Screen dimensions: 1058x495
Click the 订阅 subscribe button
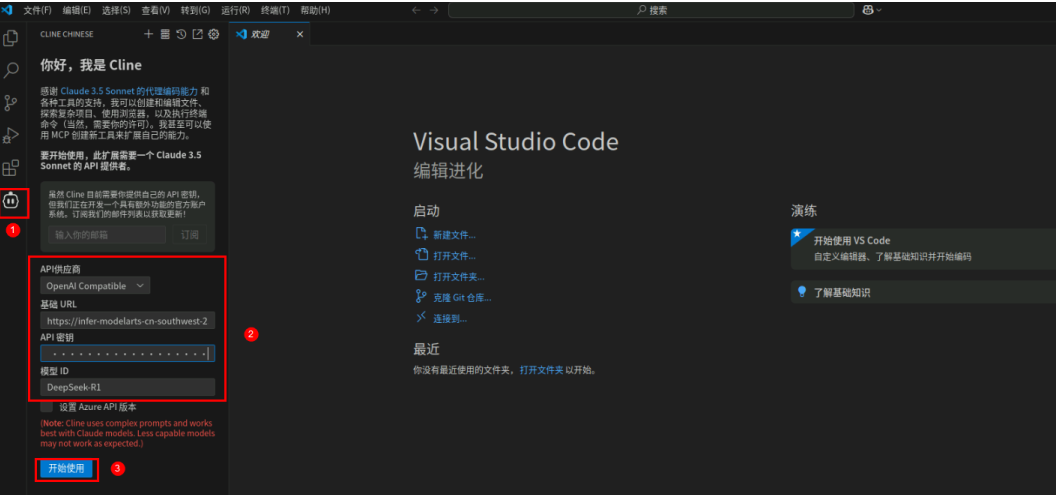point(189,235)
